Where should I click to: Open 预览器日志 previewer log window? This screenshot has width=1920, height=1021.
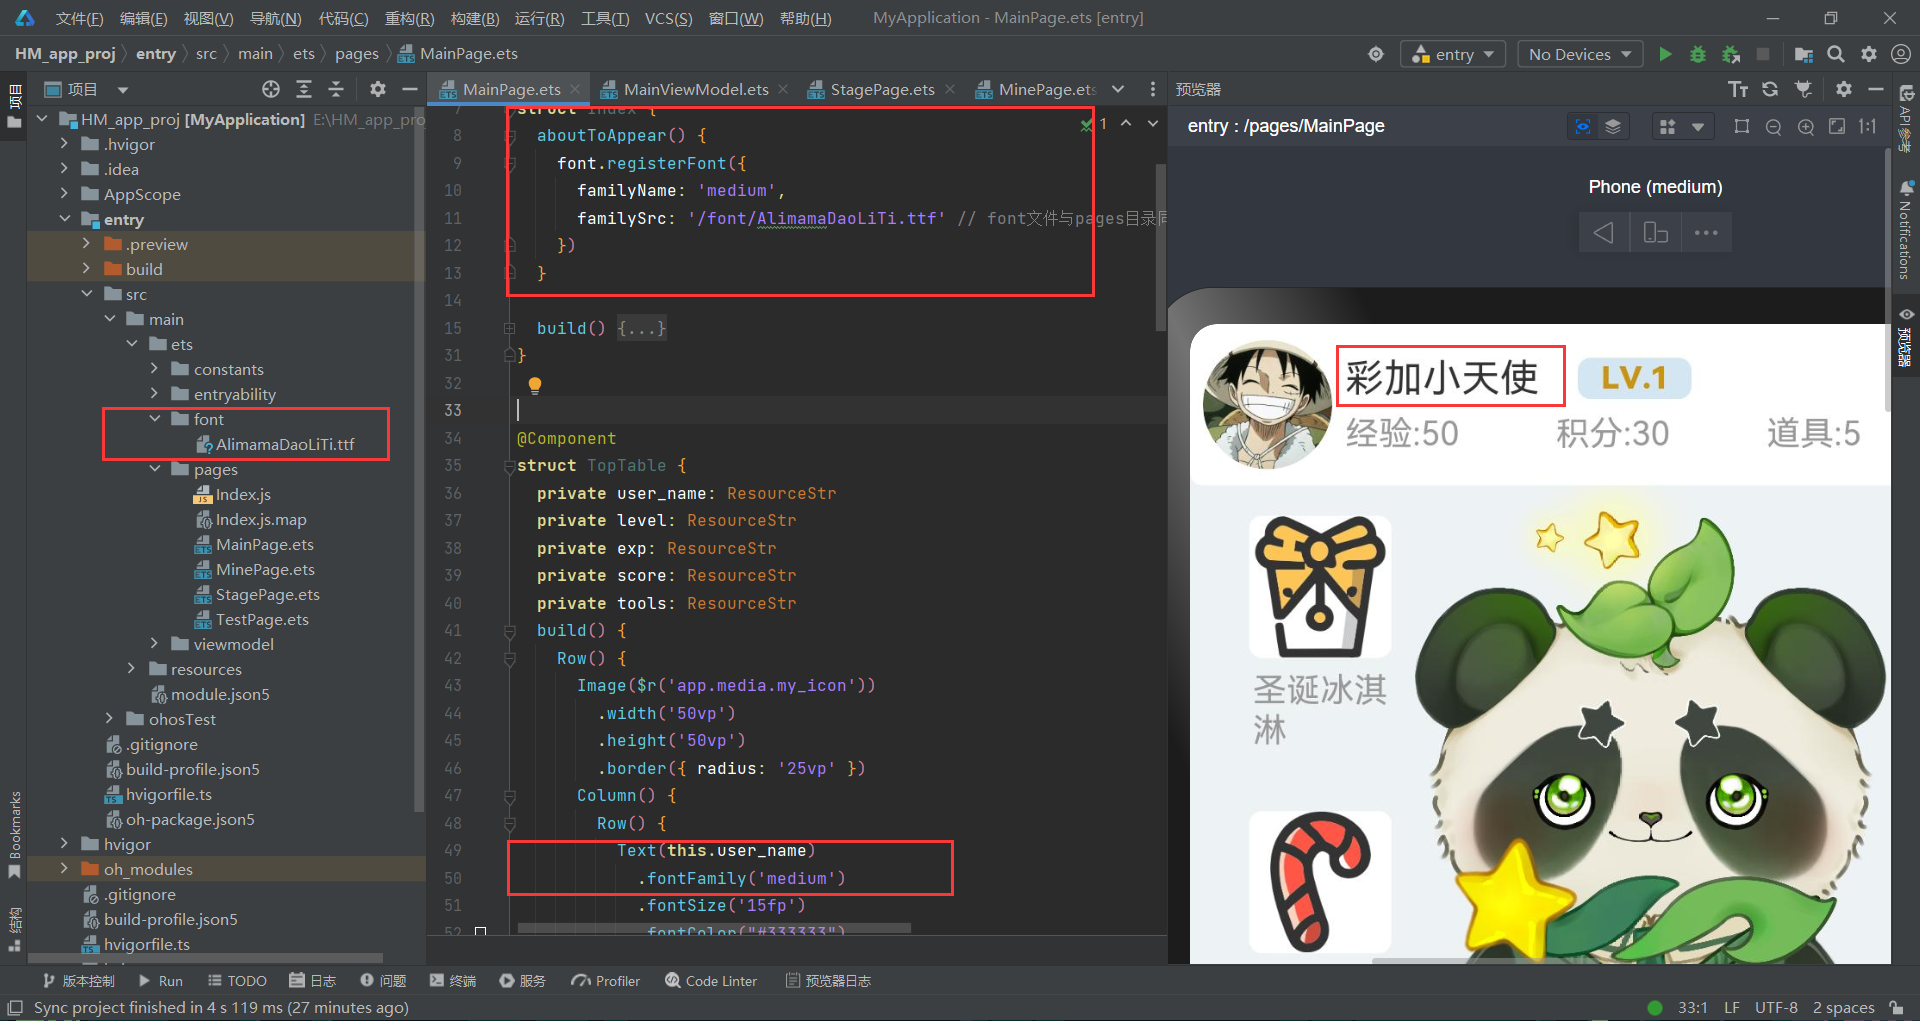[828, 981]
